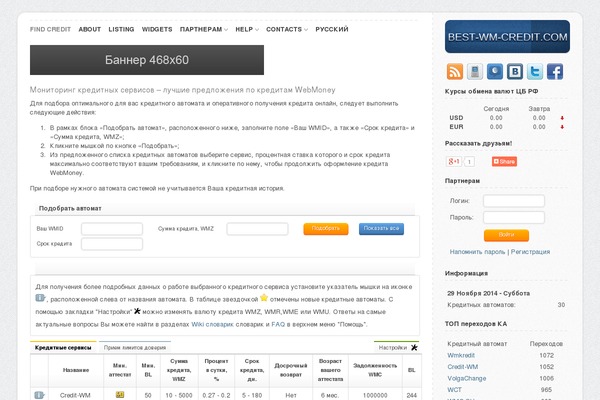Click the USD currency row label
600x400 pixels.
click(456, 118)
